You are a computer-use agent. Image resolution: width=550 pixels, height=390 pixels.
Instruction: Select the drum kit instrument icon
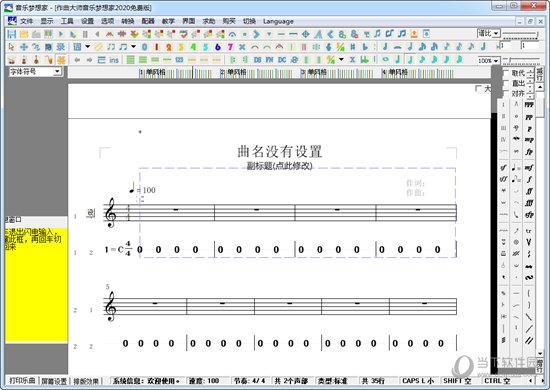pyautogui.click(x=12, y=60)
